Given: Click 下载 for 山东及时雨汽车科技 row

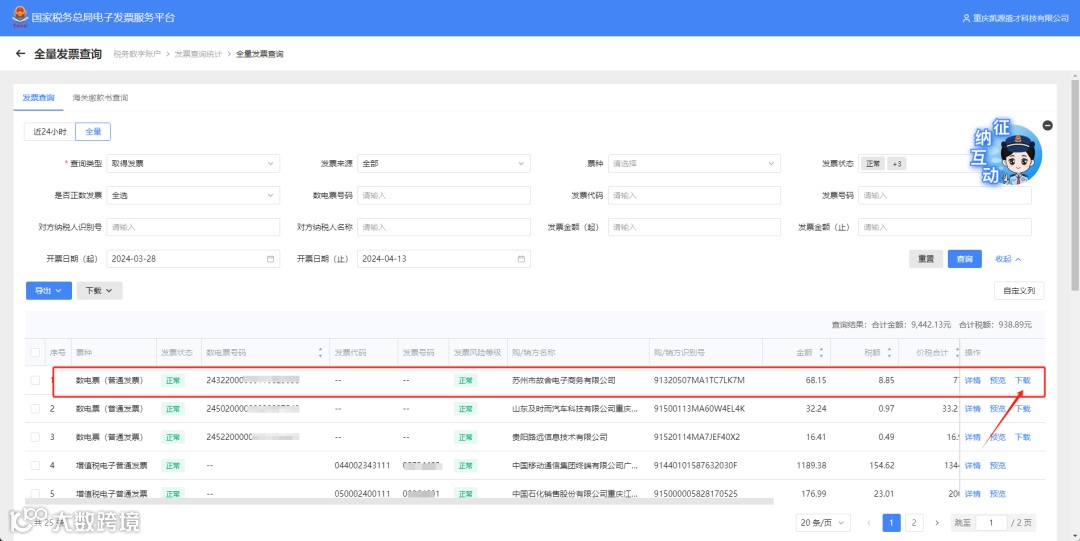Looking at the screenshot, I should pos(1023,409).
